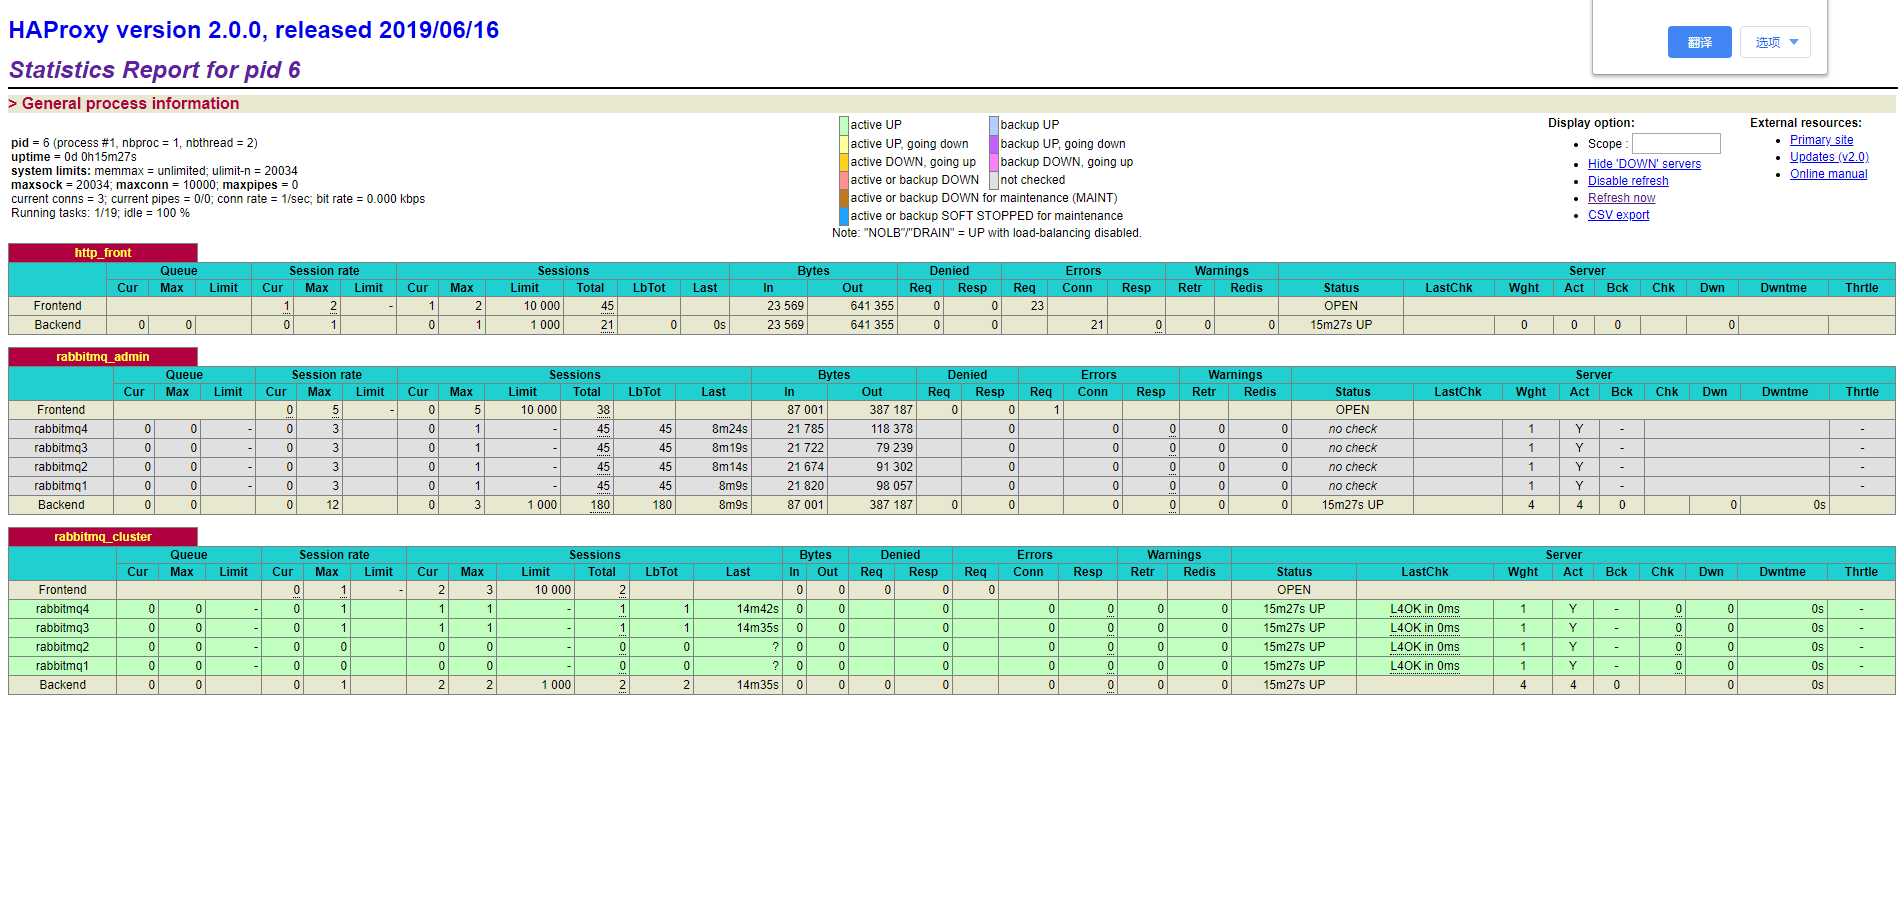Click the SOFT STOPPED legend swatch
Screen dimensions: 1904x920
(x=843, y=215)
